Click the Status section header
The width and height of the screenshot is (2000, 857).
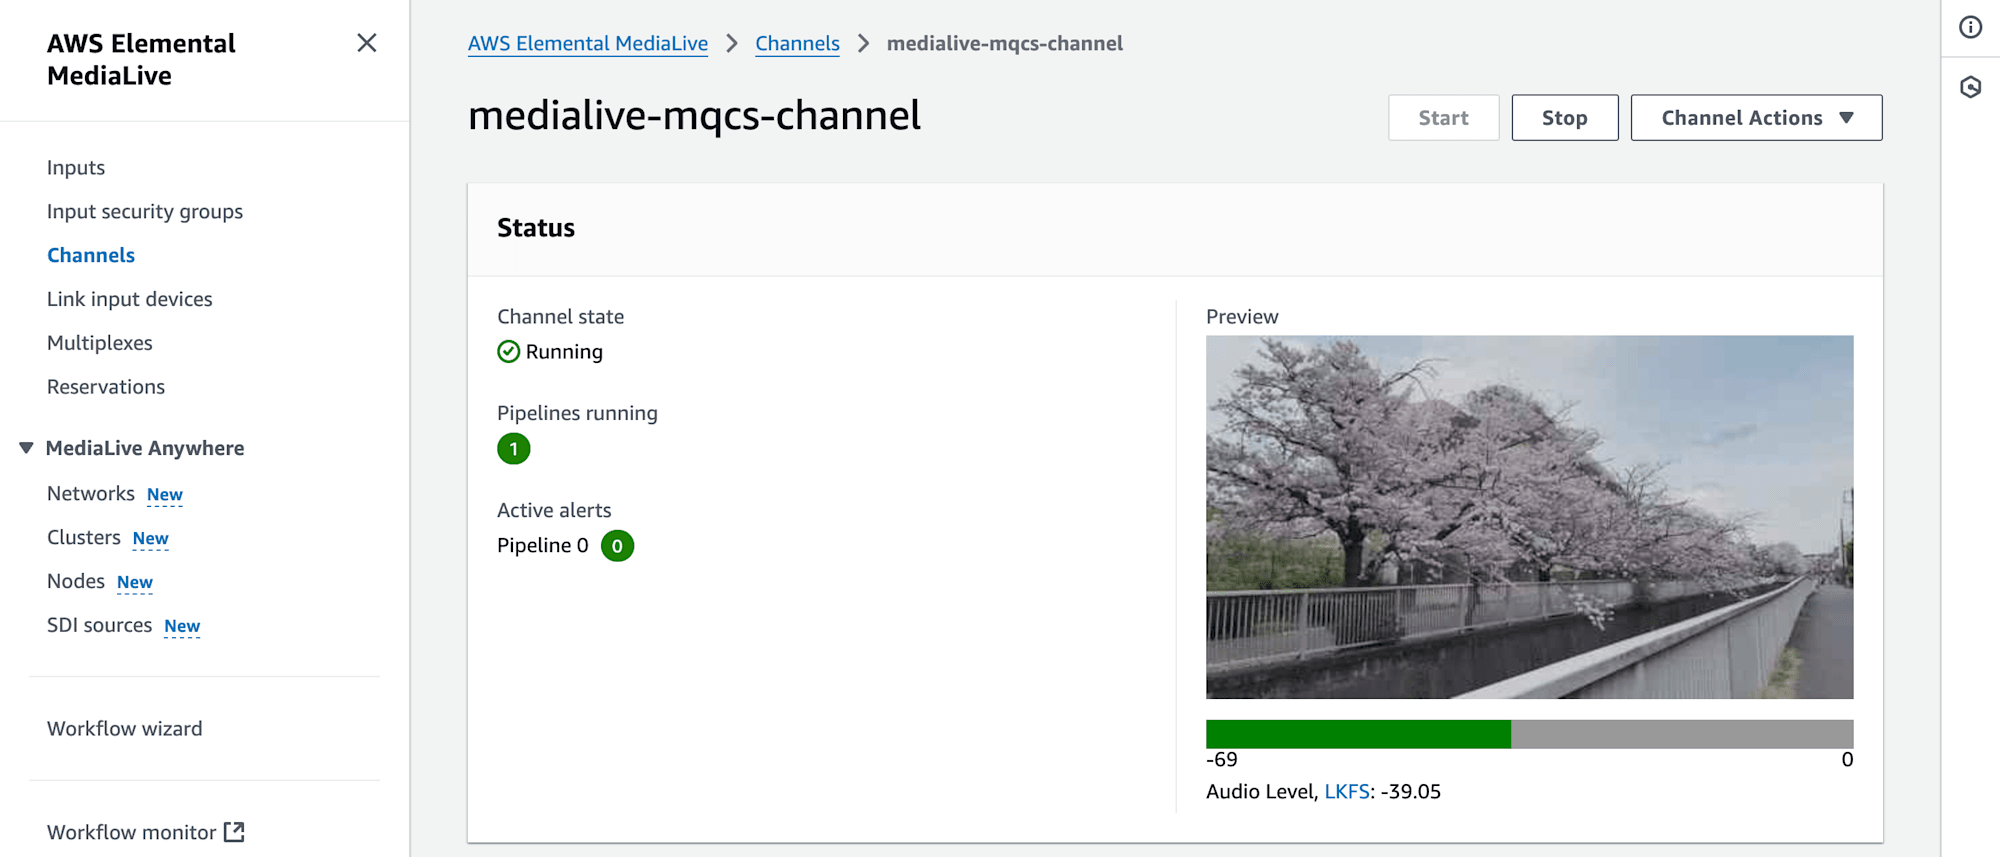(x=536, y=227)
